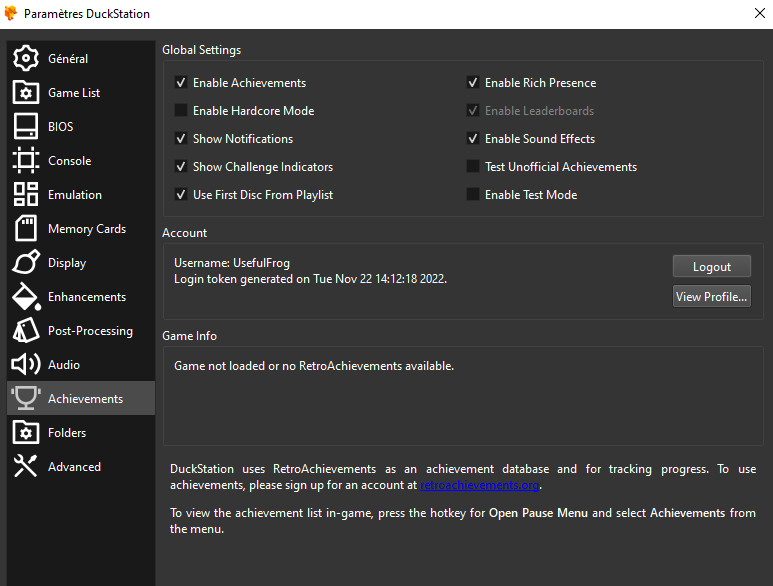This screenshot has height=586, width=773.
Task: Select the Display category label
Action: tap(67, 263)
